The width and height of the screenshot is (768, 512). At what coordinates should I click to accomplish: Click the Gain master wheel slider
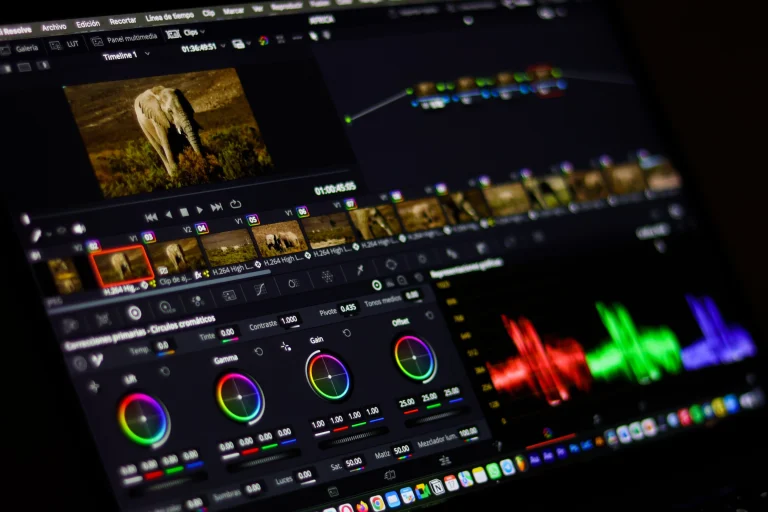pyautogui.click(x=353, y=438)
